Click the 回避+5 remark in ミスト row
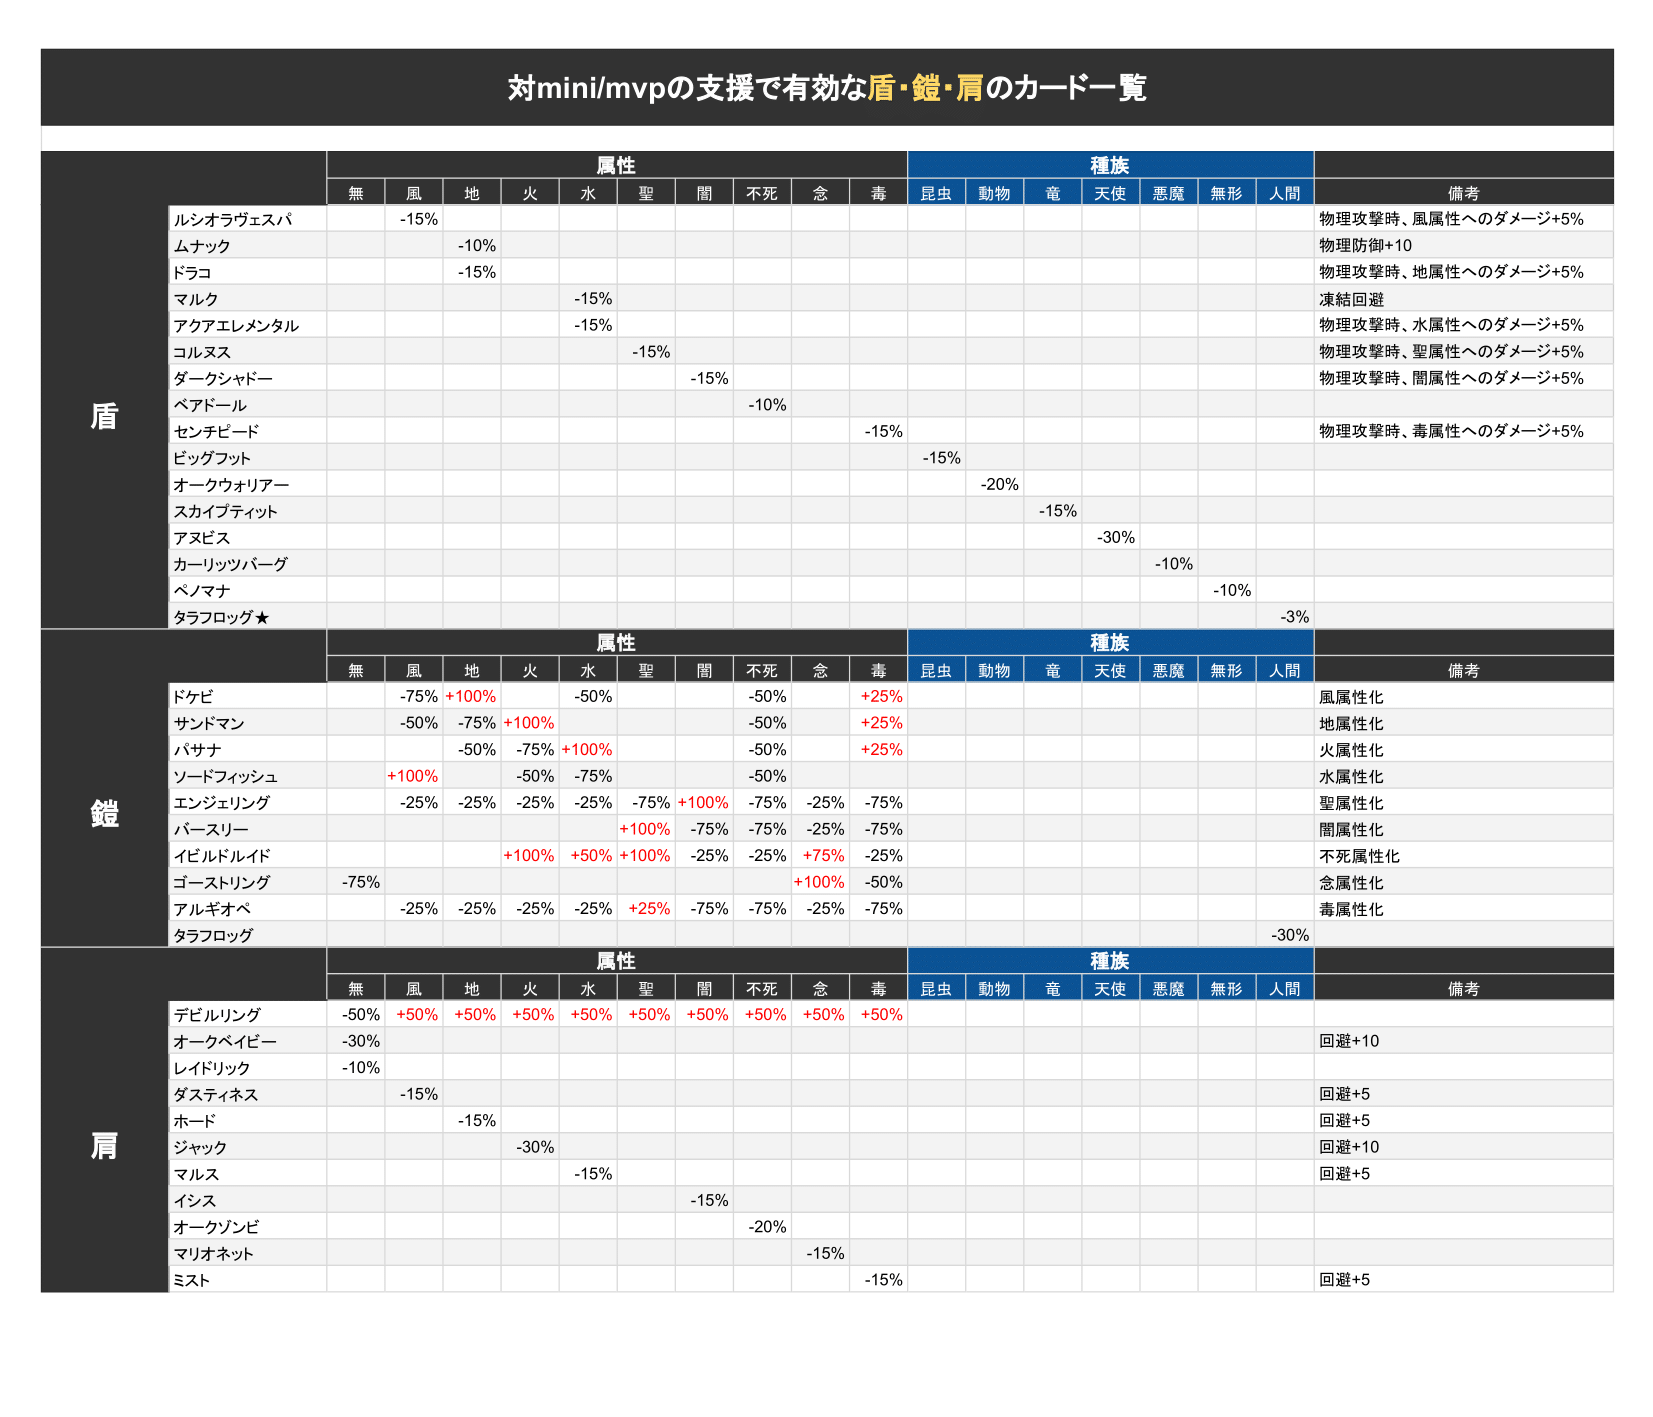Screen dimensions: 1653x1417 click(1344, 1279)
